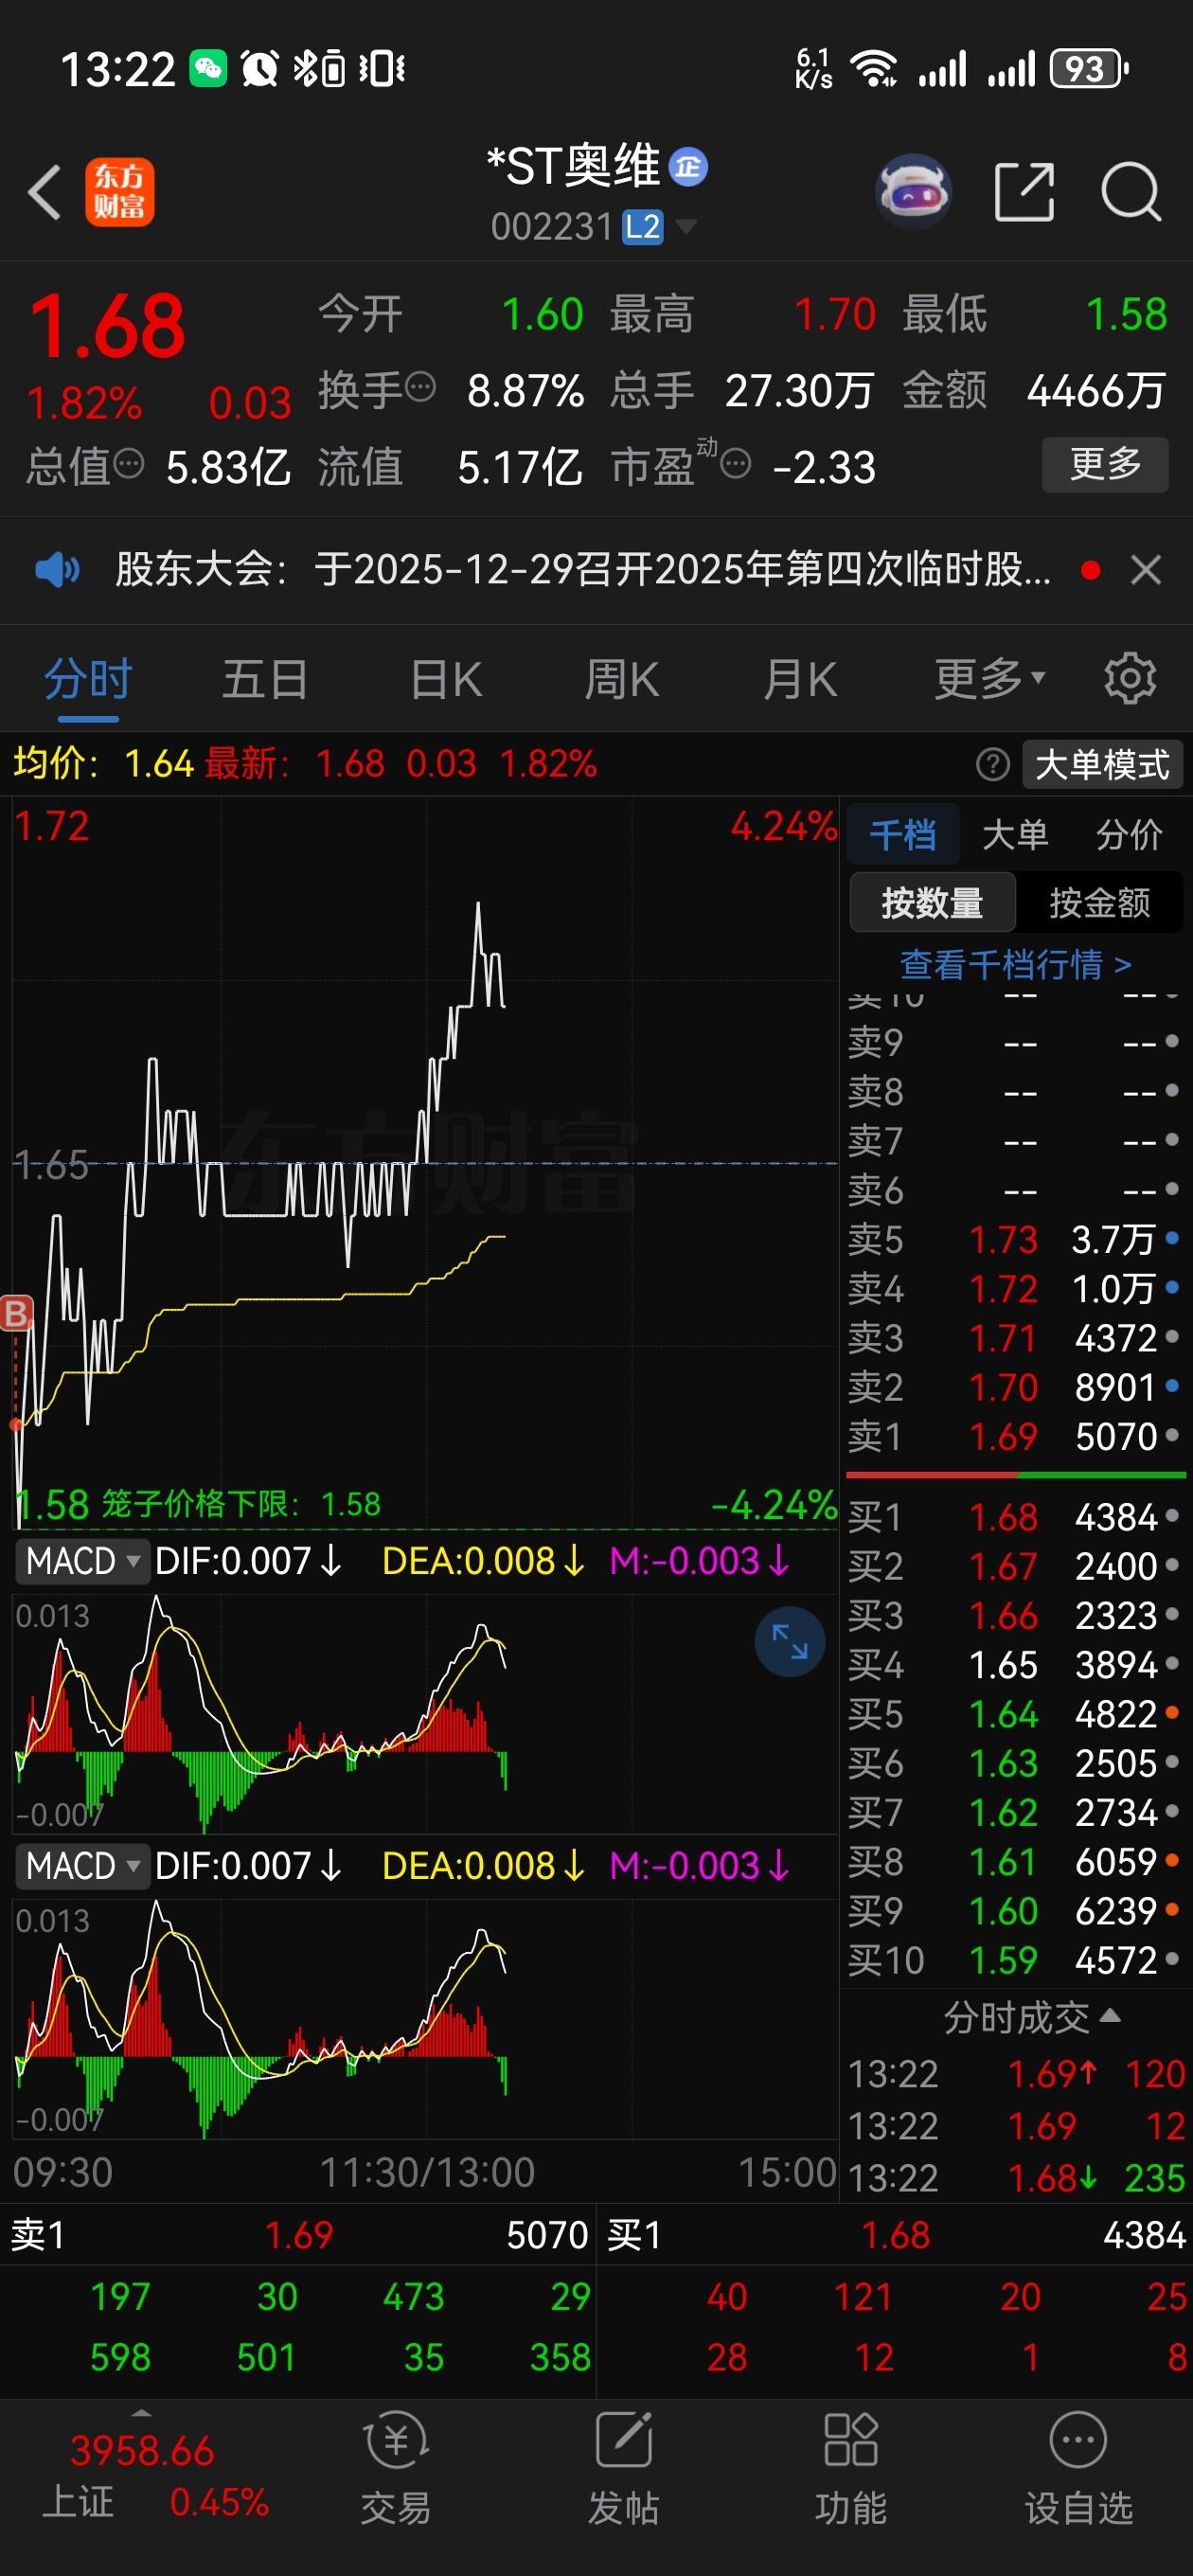Tap the 卖2 row at 1.70

click(1014, 1388)
